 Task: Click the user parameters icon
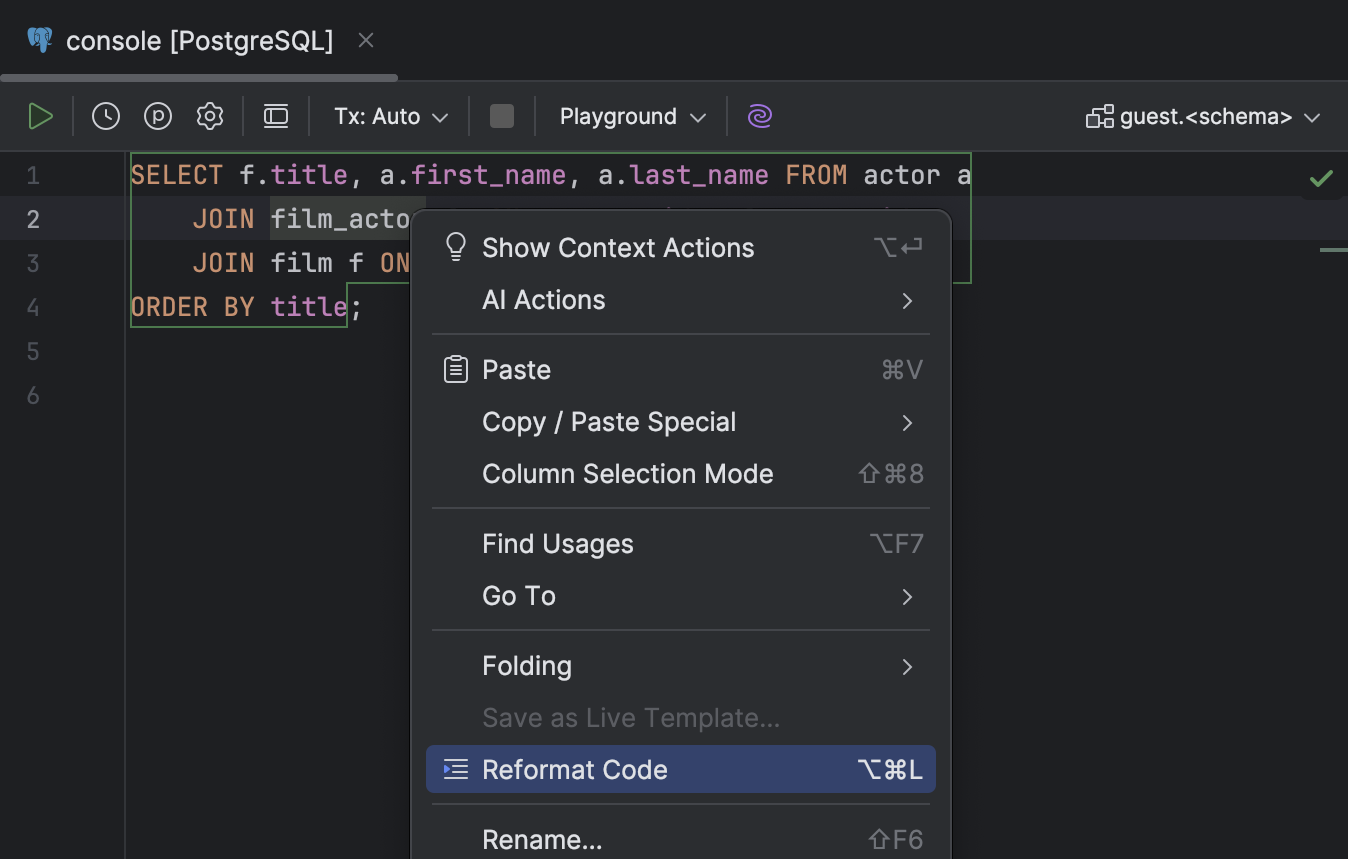coord(157,115)
